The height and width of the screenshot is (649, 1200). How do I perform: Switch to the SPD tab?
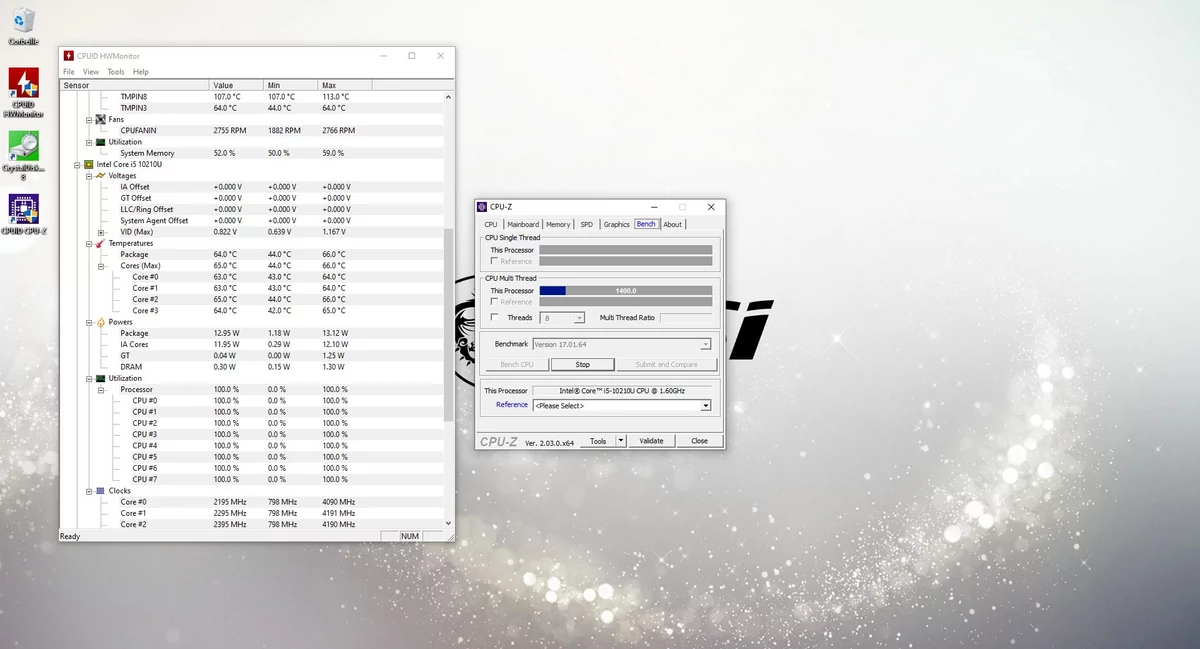click(x=587, y=224)
